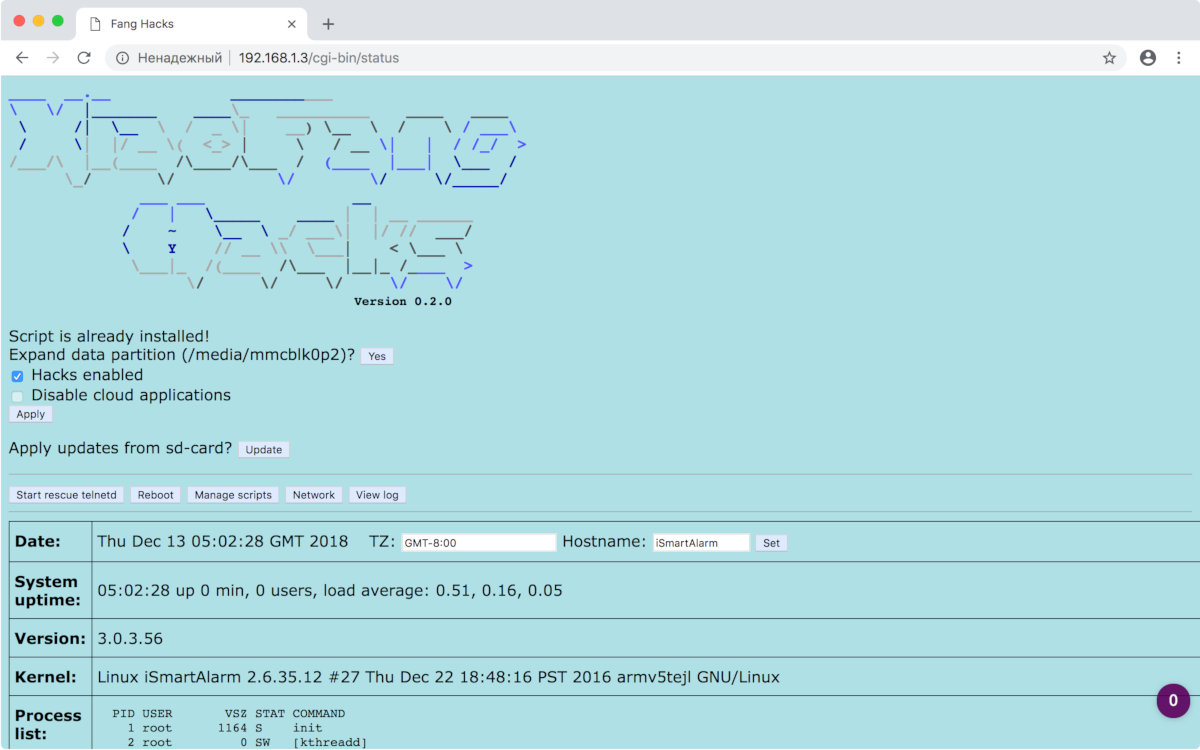1200x750 pixels.
Task: Close the Fang Hacks tab
Action: [x=292, y=24]
